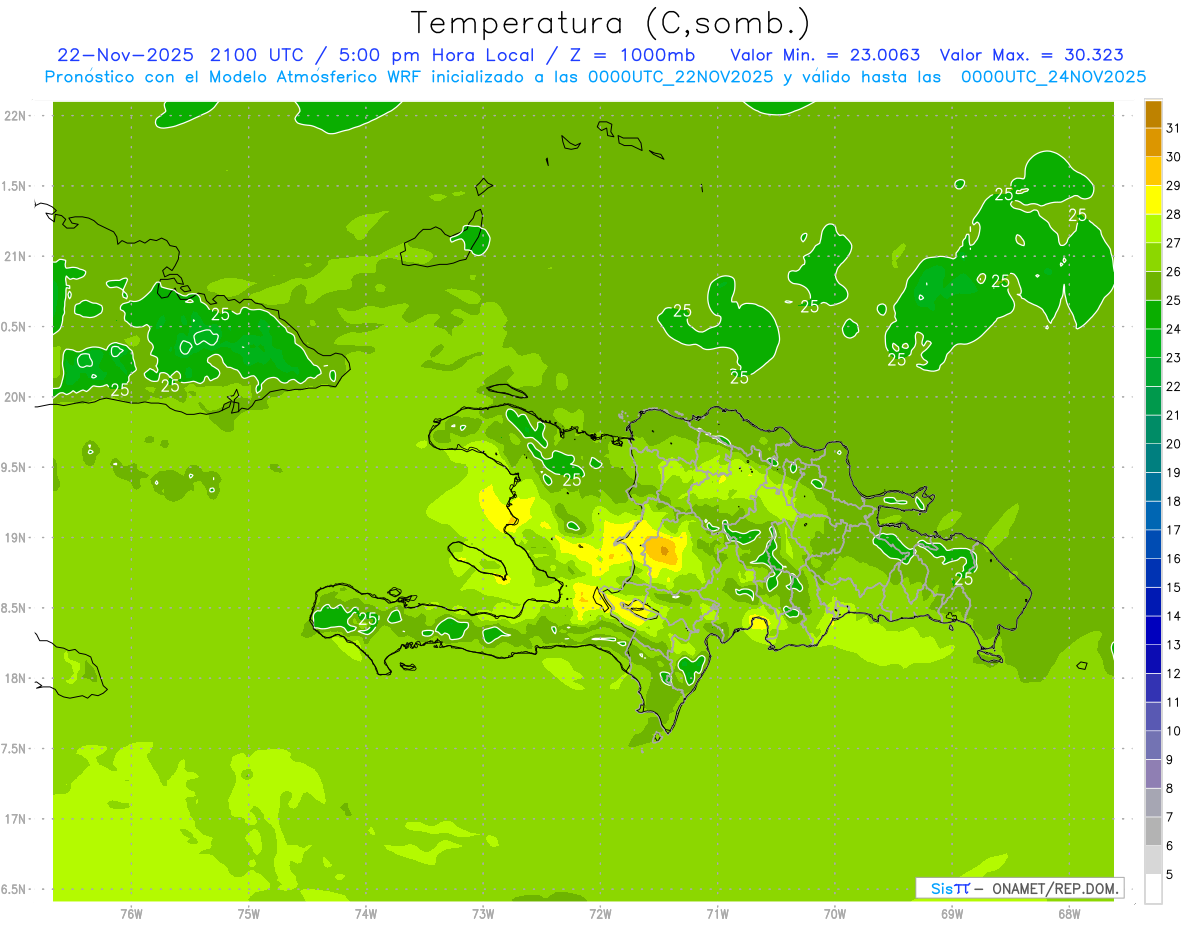
Task: Click the "21N" latitude axis label
Action: pos(16,257)
